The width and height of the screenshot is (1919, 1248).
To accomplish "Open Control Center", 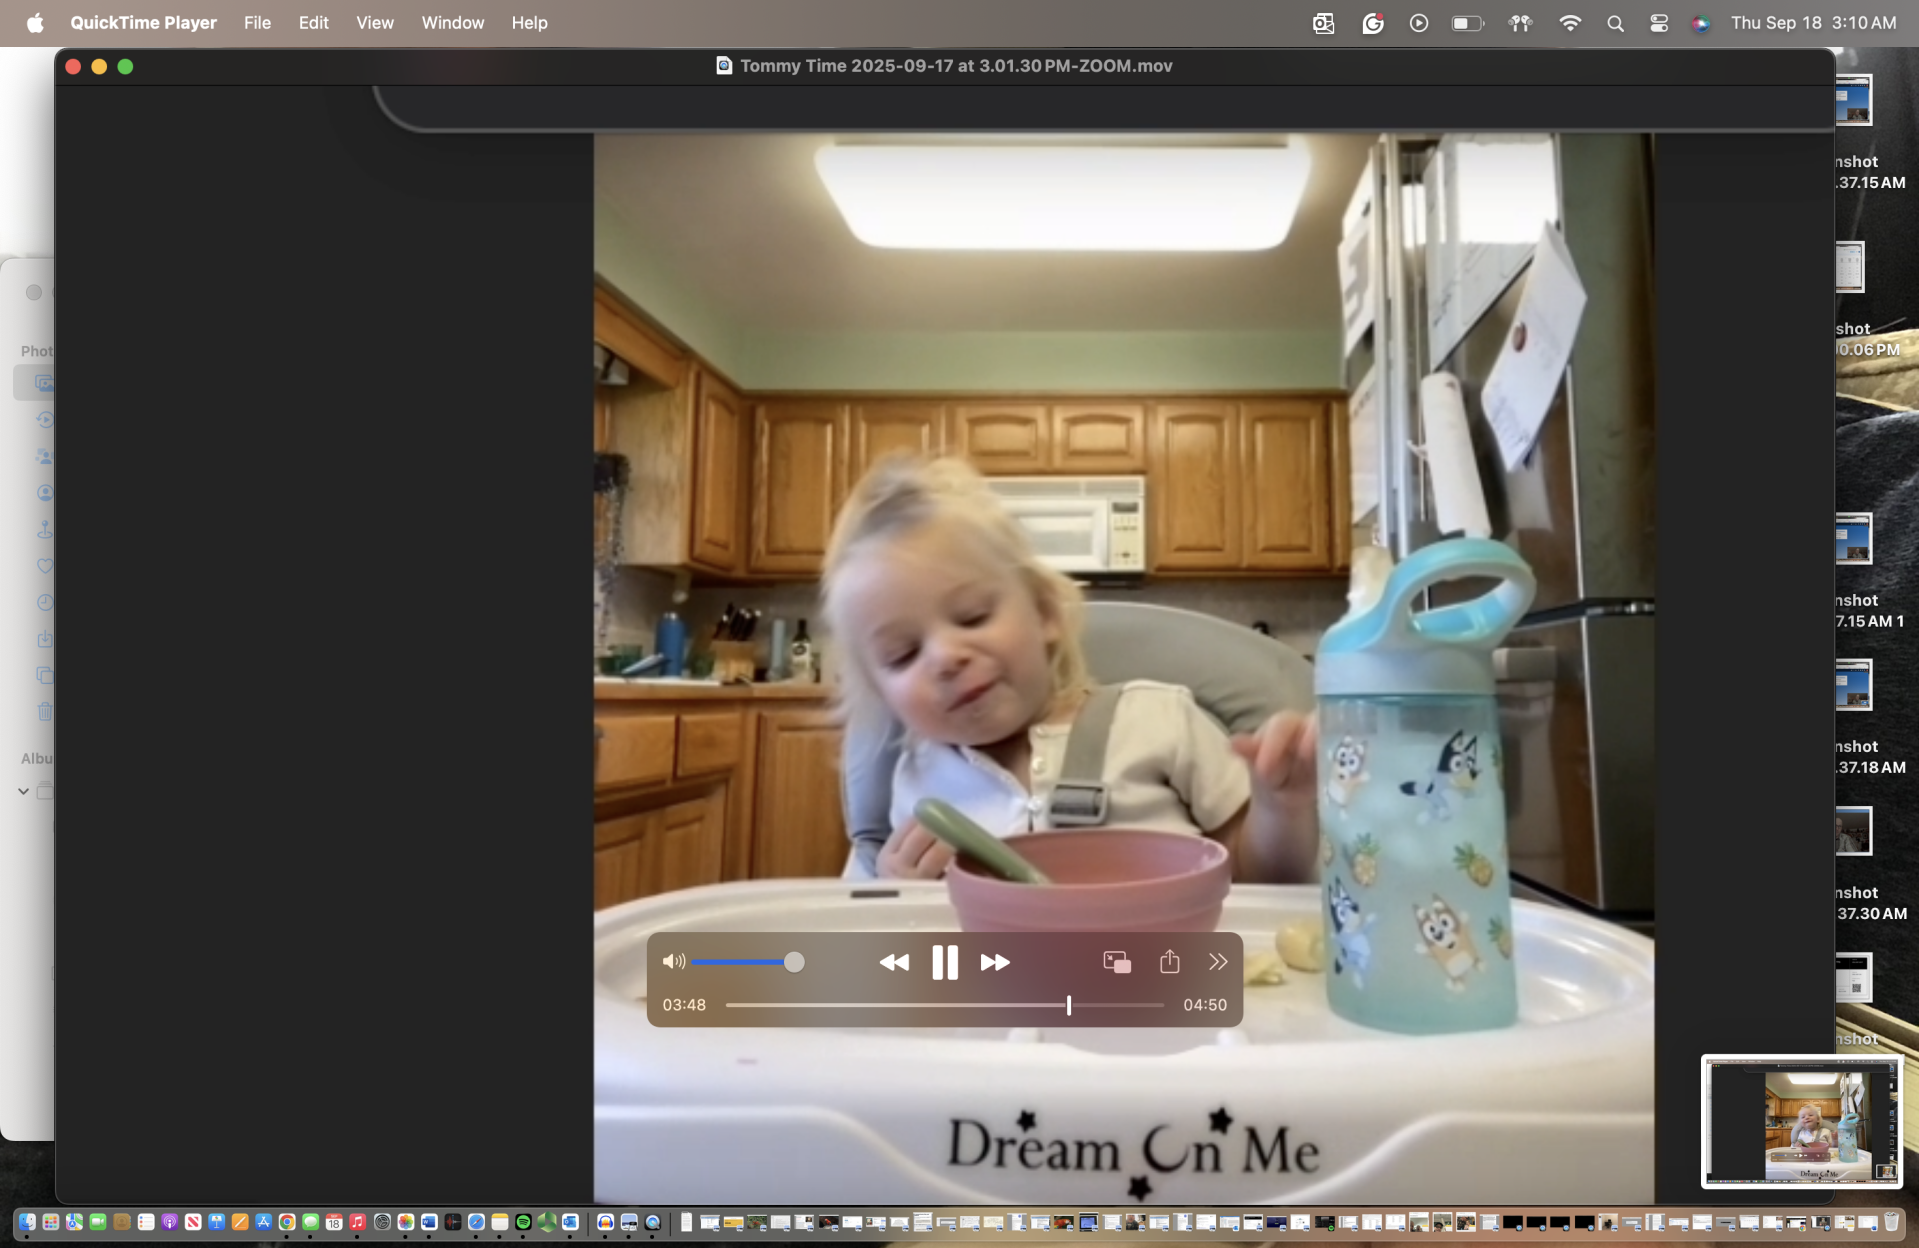I will [1658, 23].
